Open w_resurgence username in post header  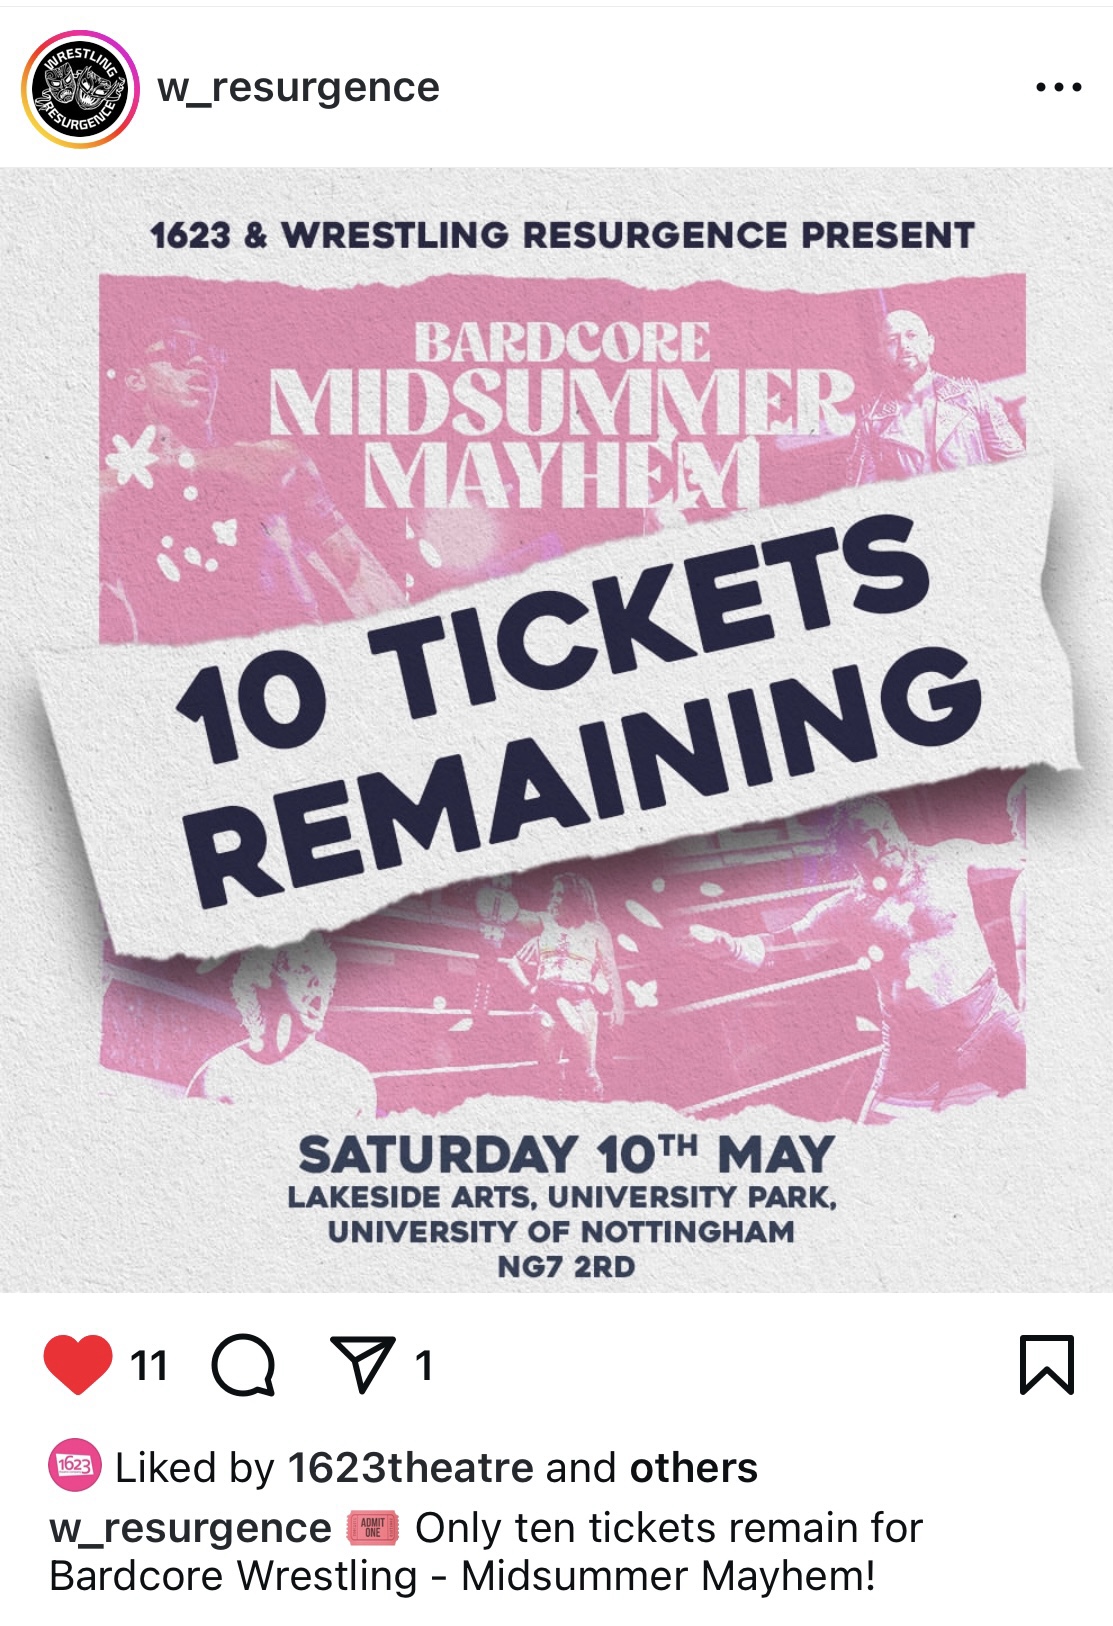click(x=298, y=88)
